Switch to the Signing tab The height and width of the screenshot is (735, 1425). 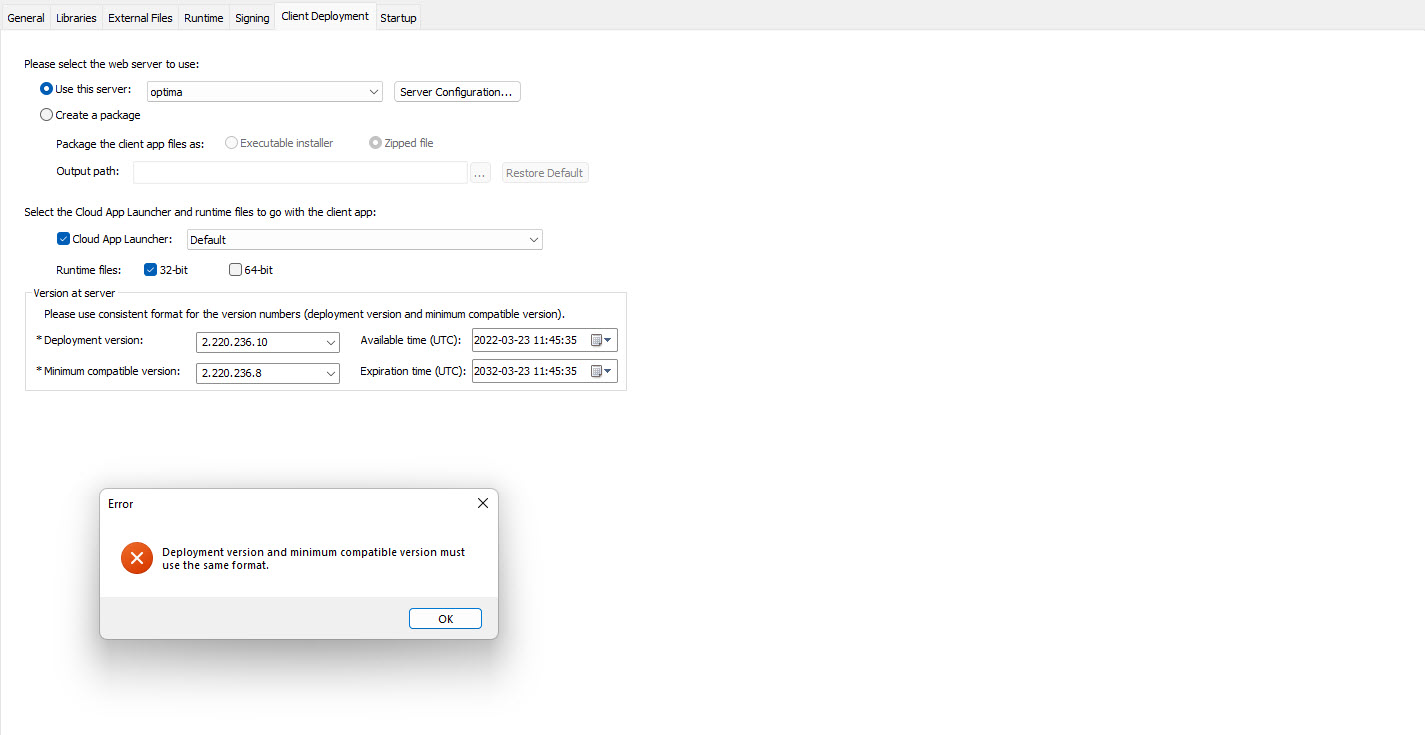pos(252,18)
